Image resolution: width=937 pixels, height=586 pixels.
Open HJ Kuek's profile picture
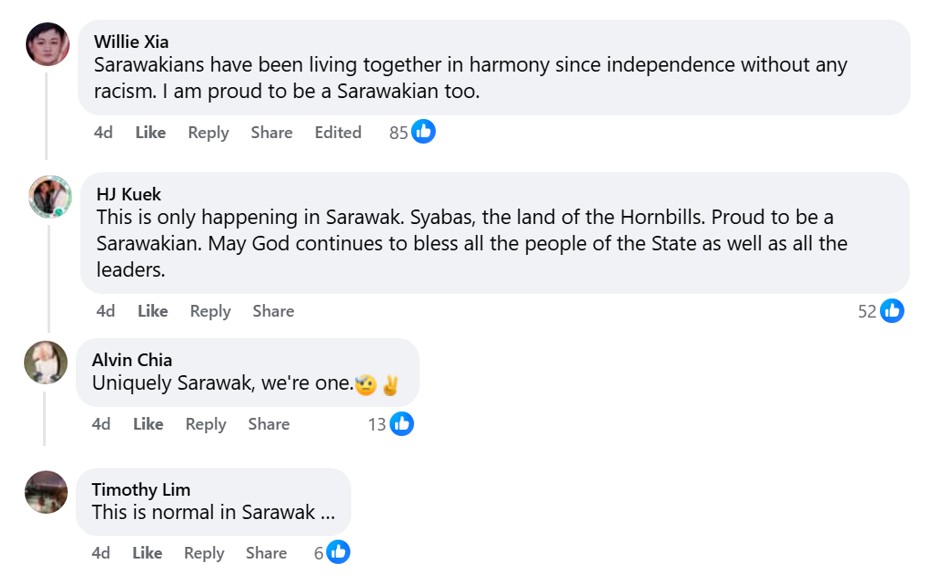pos(49,197)
